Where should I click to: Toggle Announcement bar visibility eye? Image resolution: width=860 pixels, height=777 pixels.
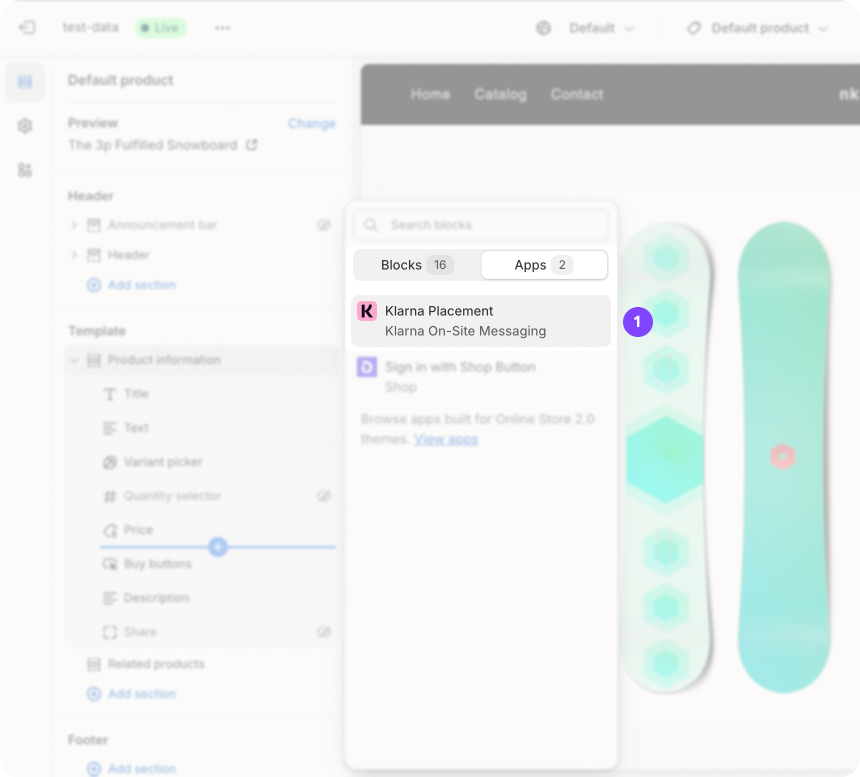(x=324, y=225)
